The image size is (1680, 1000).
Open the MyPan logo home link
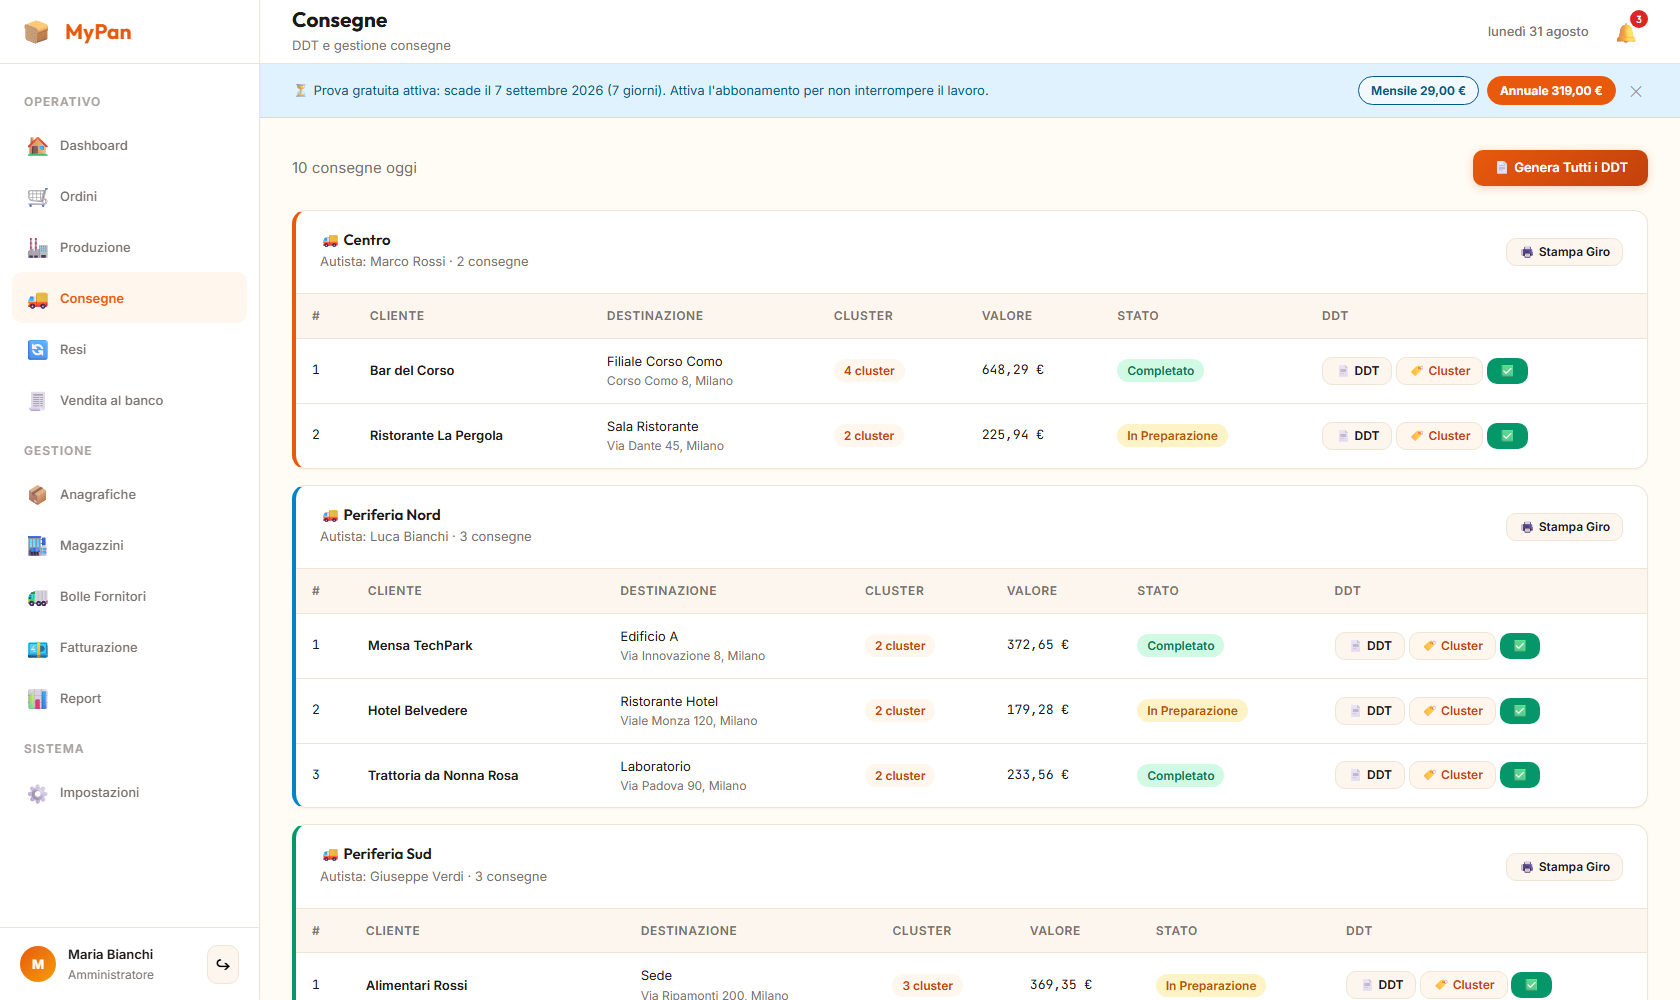[78, 32]
